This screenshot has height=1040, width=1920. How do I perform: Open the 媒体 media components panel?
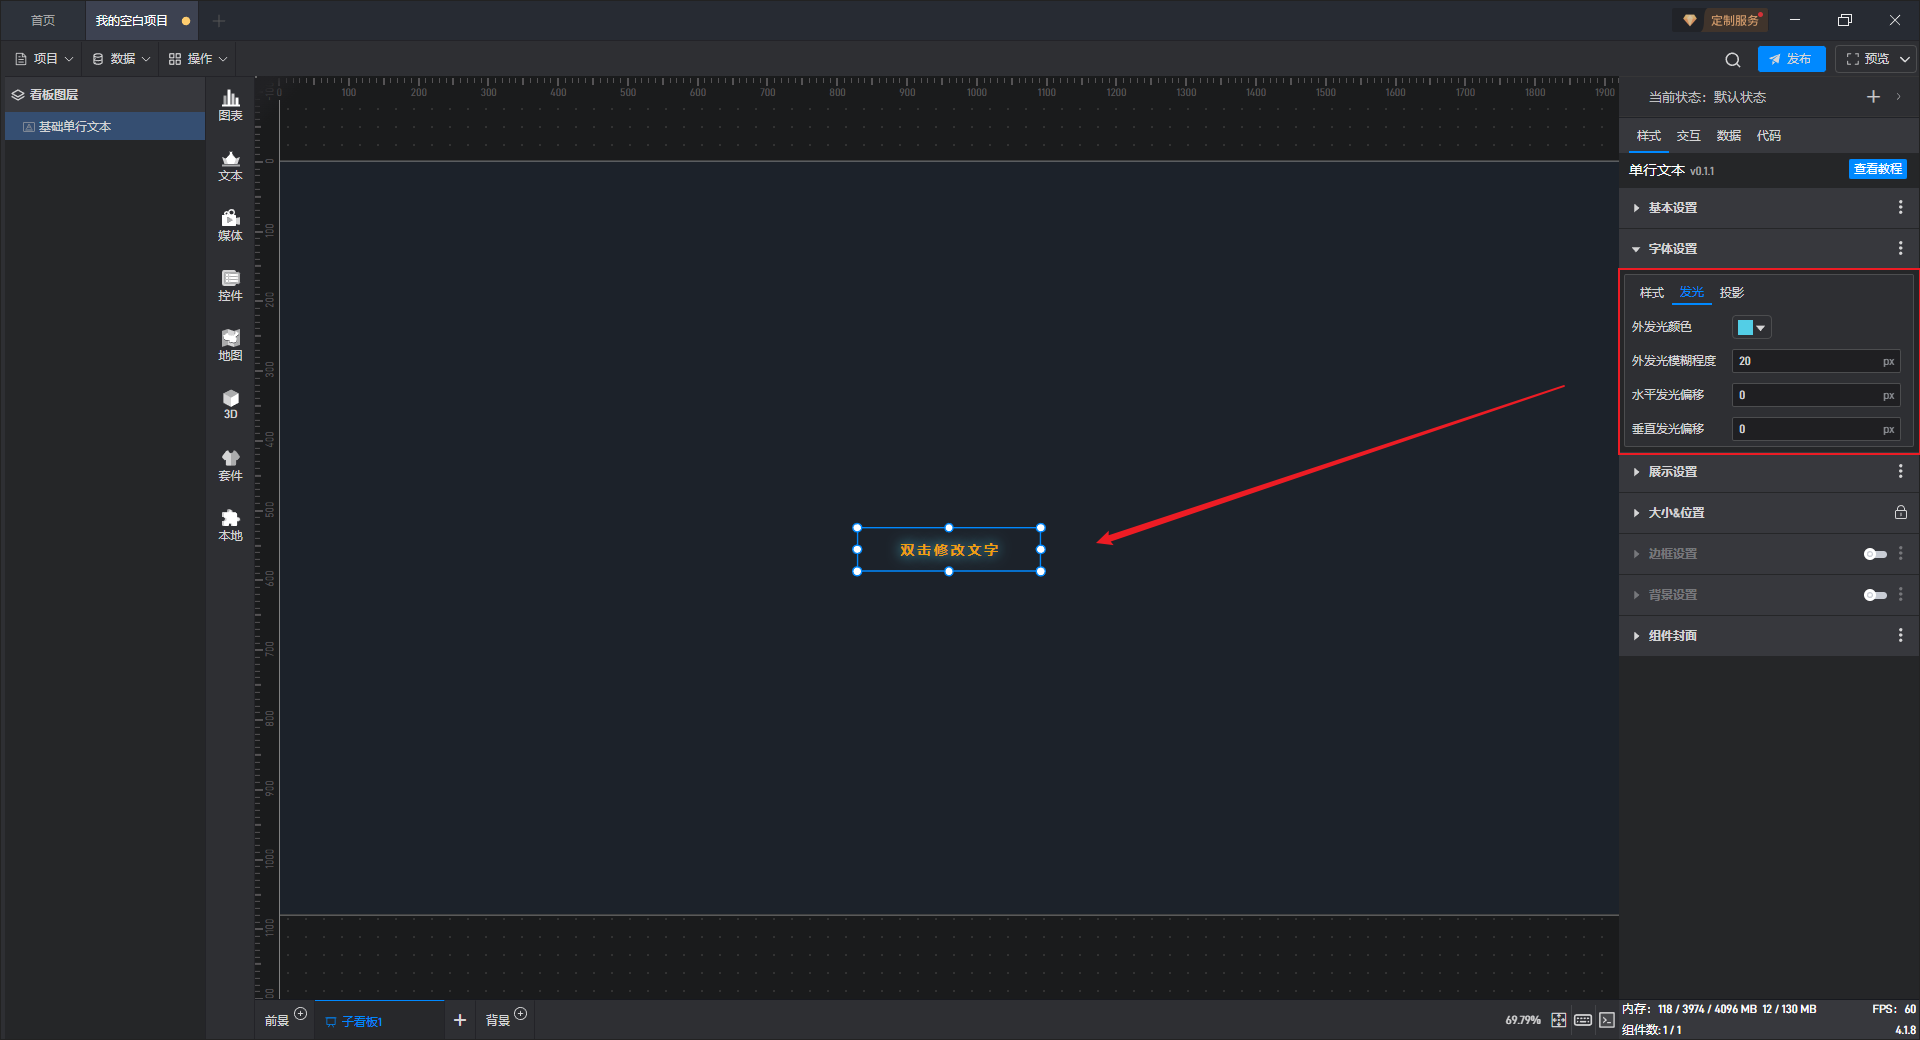(230, 225)
